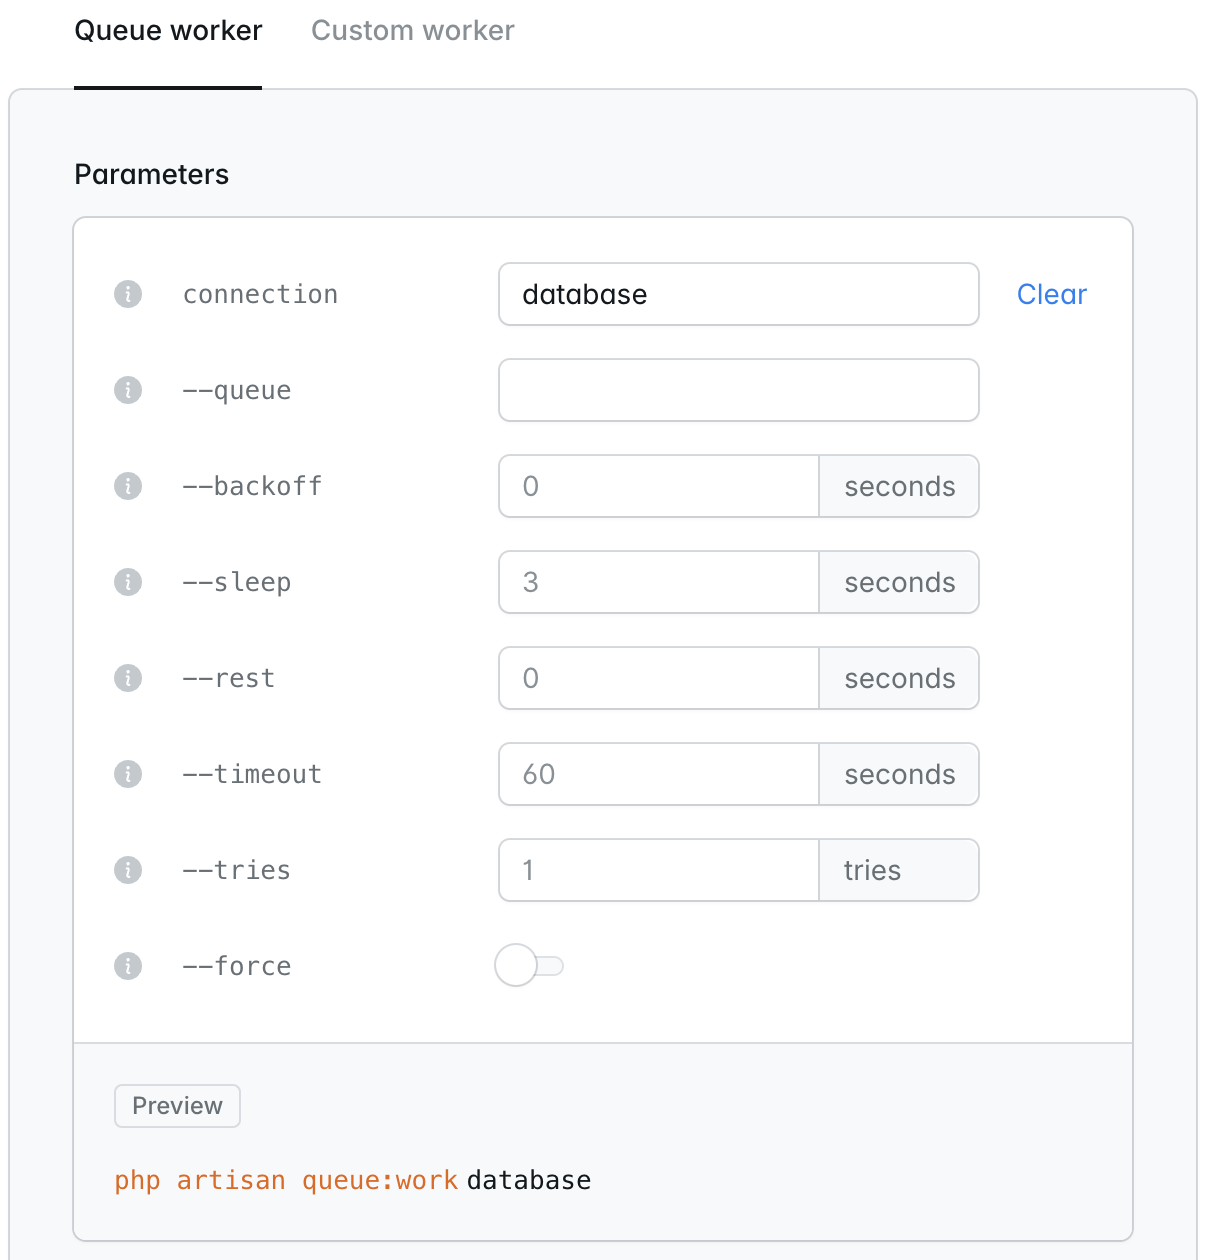Select the Queue worker tab
The image size is (1208, 1260).
[168, 31]
